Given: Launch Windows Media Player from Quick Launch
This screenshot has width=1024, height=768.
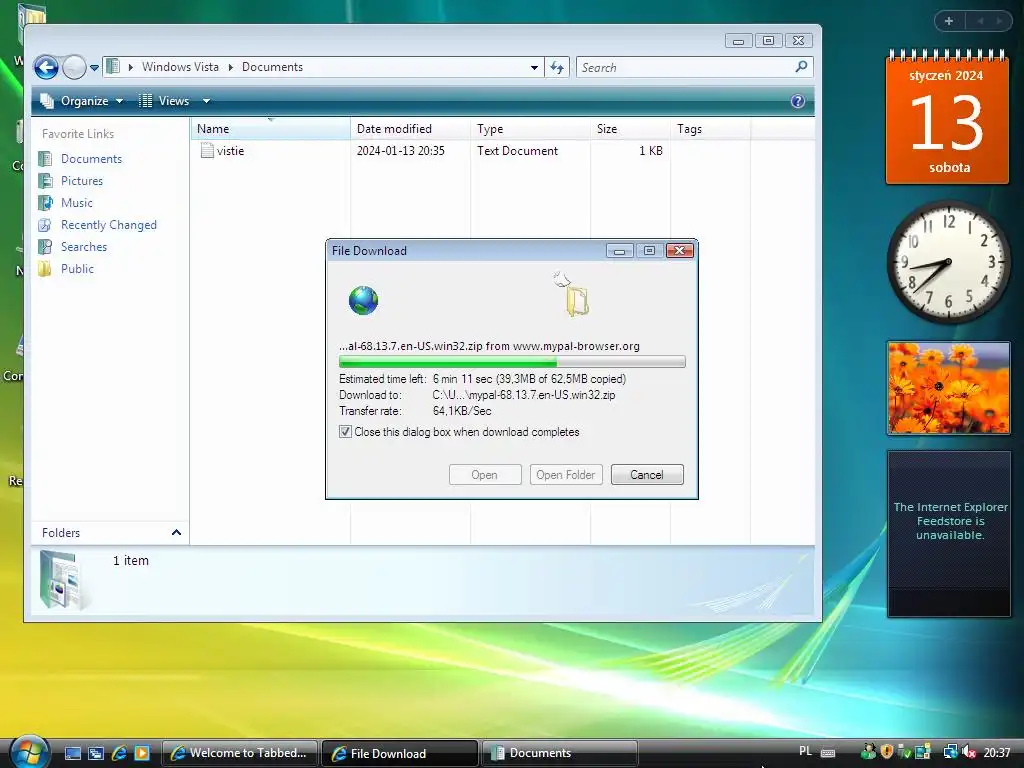Looking at the screenshot, I should (142, 753).
